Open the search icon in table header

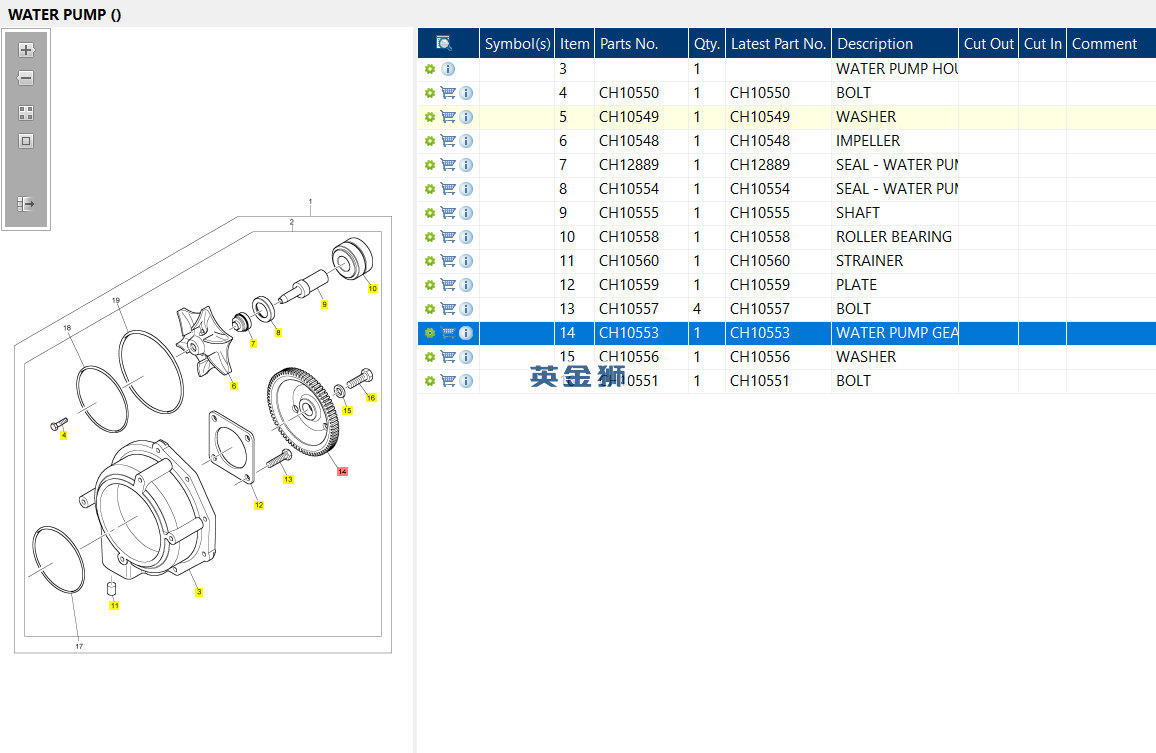pos(444,43)
